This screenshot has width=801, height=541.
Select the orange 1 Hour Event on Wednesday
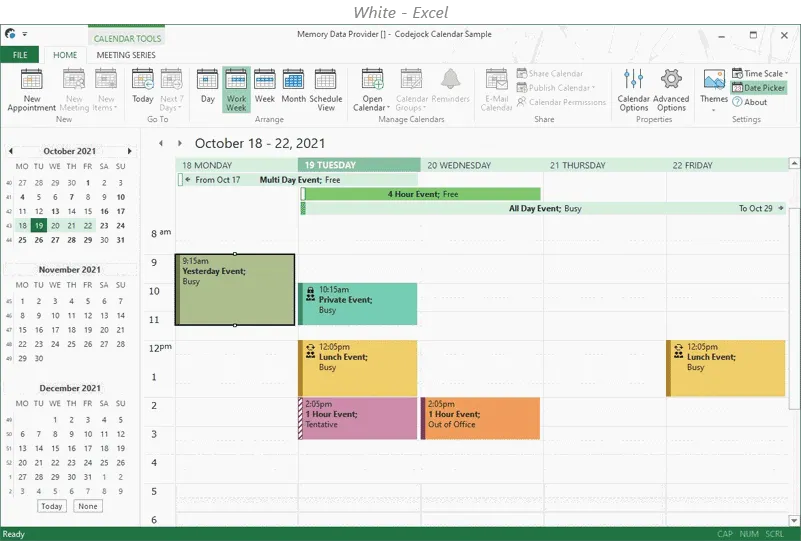pyautogui.click(x=481, y=418)
